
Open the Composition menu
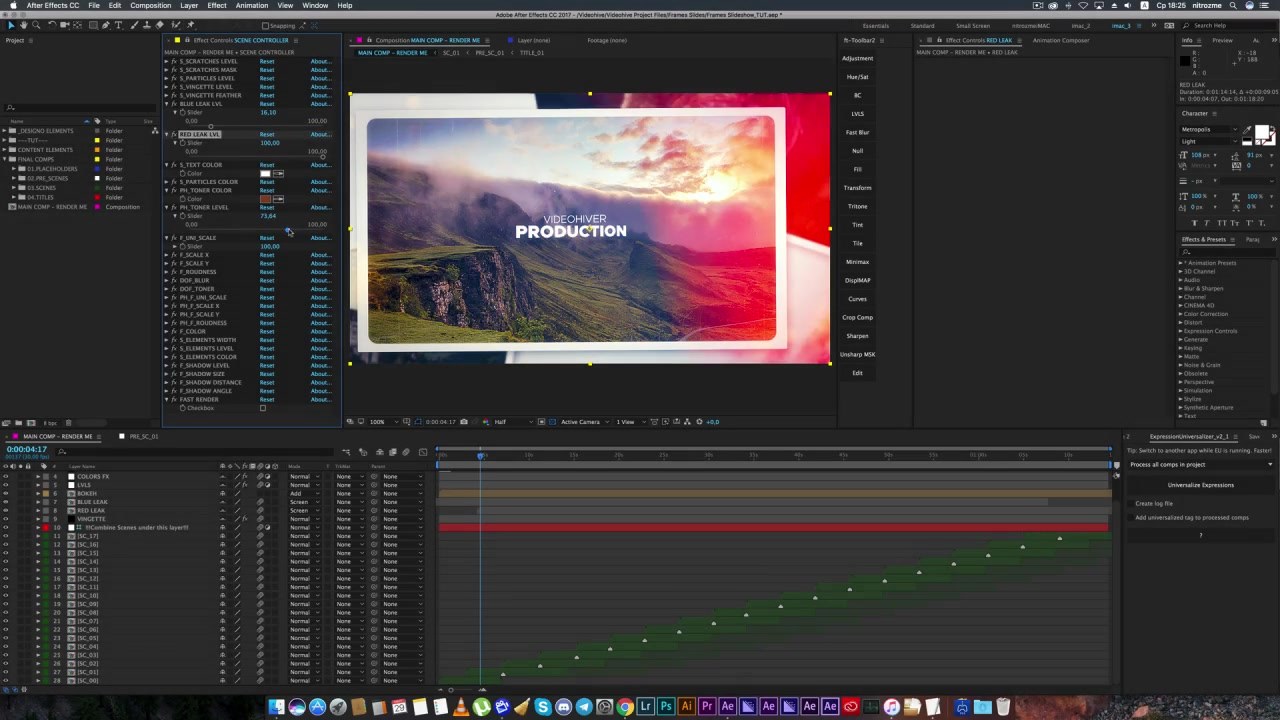click(151, 5)
